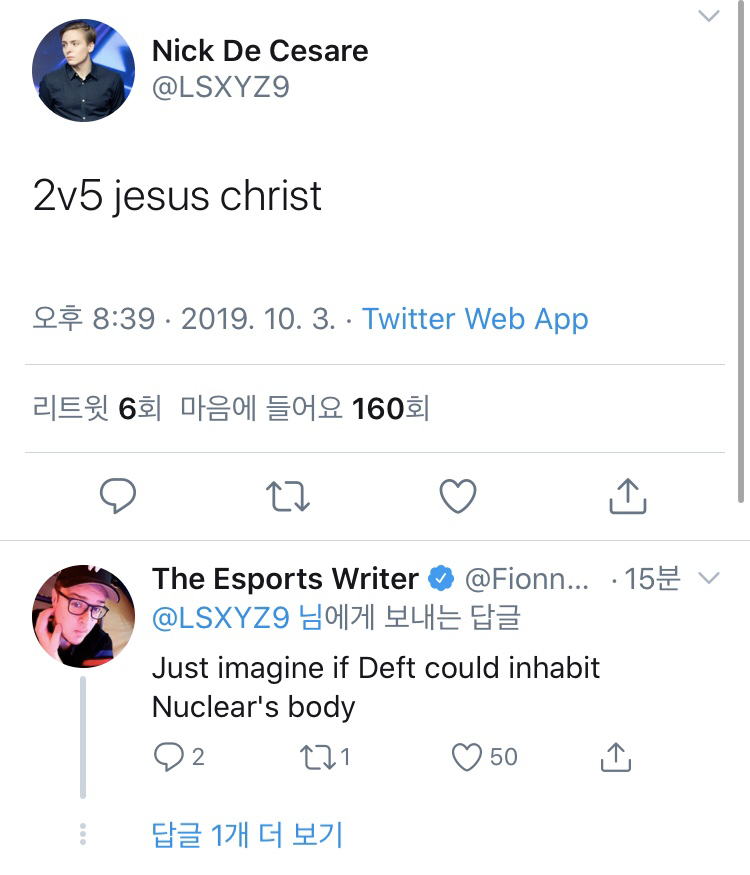
Task: Show one more reply in thread
Action: pyautogui.click(x=247, y=835)
